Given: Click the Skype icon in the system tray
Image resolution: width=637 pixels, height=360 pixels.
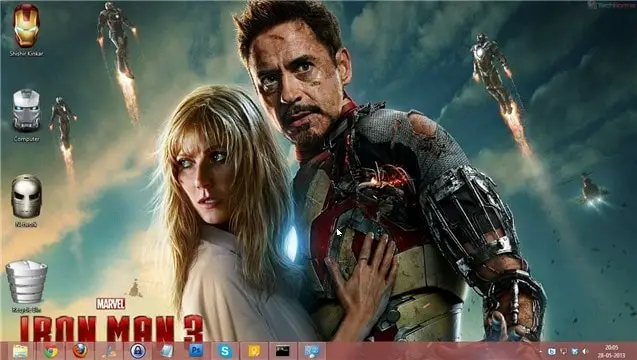Looking at the screenshot, I should point(552,351).
